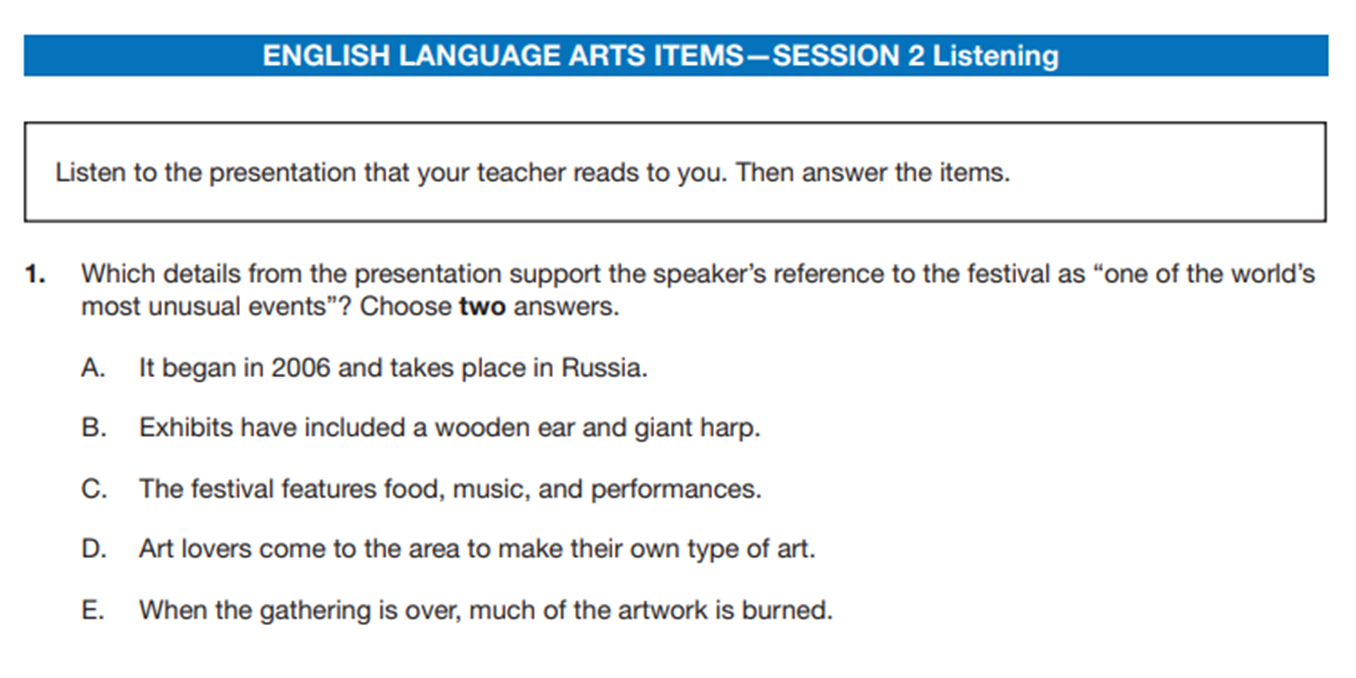The height and width of the screenshot is (678, 1356).
Task: Click the question text about the festival
Action: tap(698, 290)
